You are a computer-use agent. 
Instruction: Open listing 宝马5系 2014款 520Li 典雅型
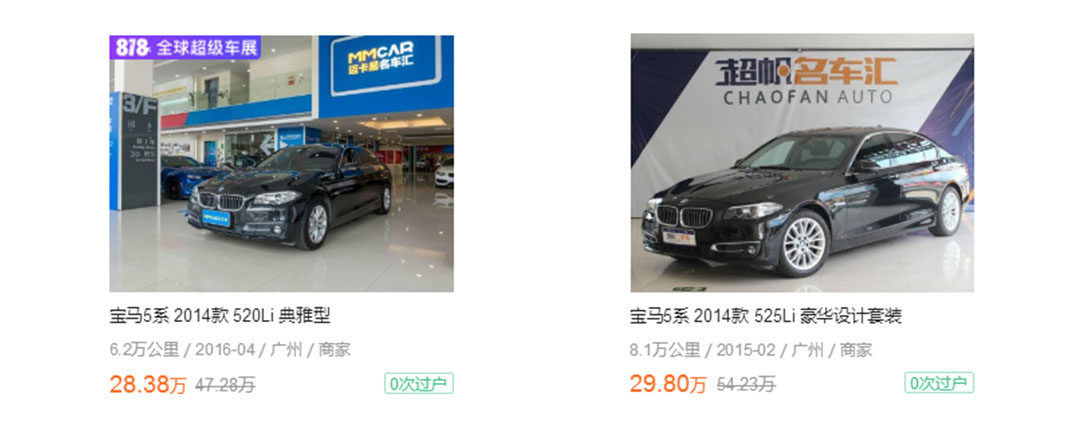(220, 316)
